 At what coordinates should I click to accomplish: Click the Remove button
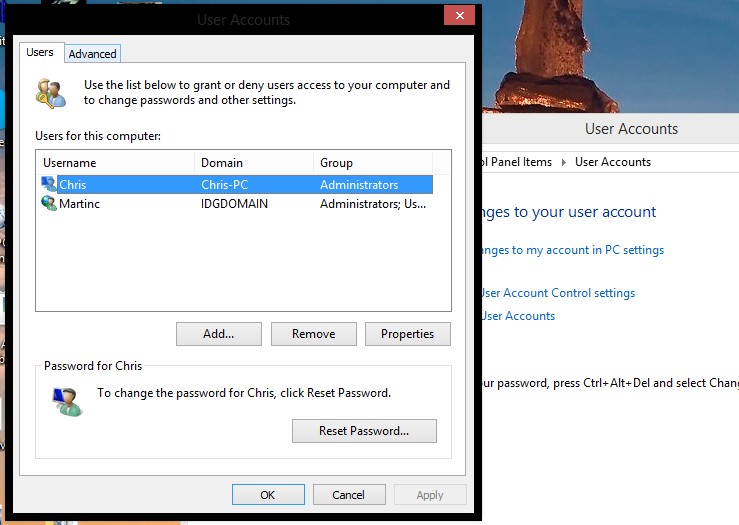313,334
